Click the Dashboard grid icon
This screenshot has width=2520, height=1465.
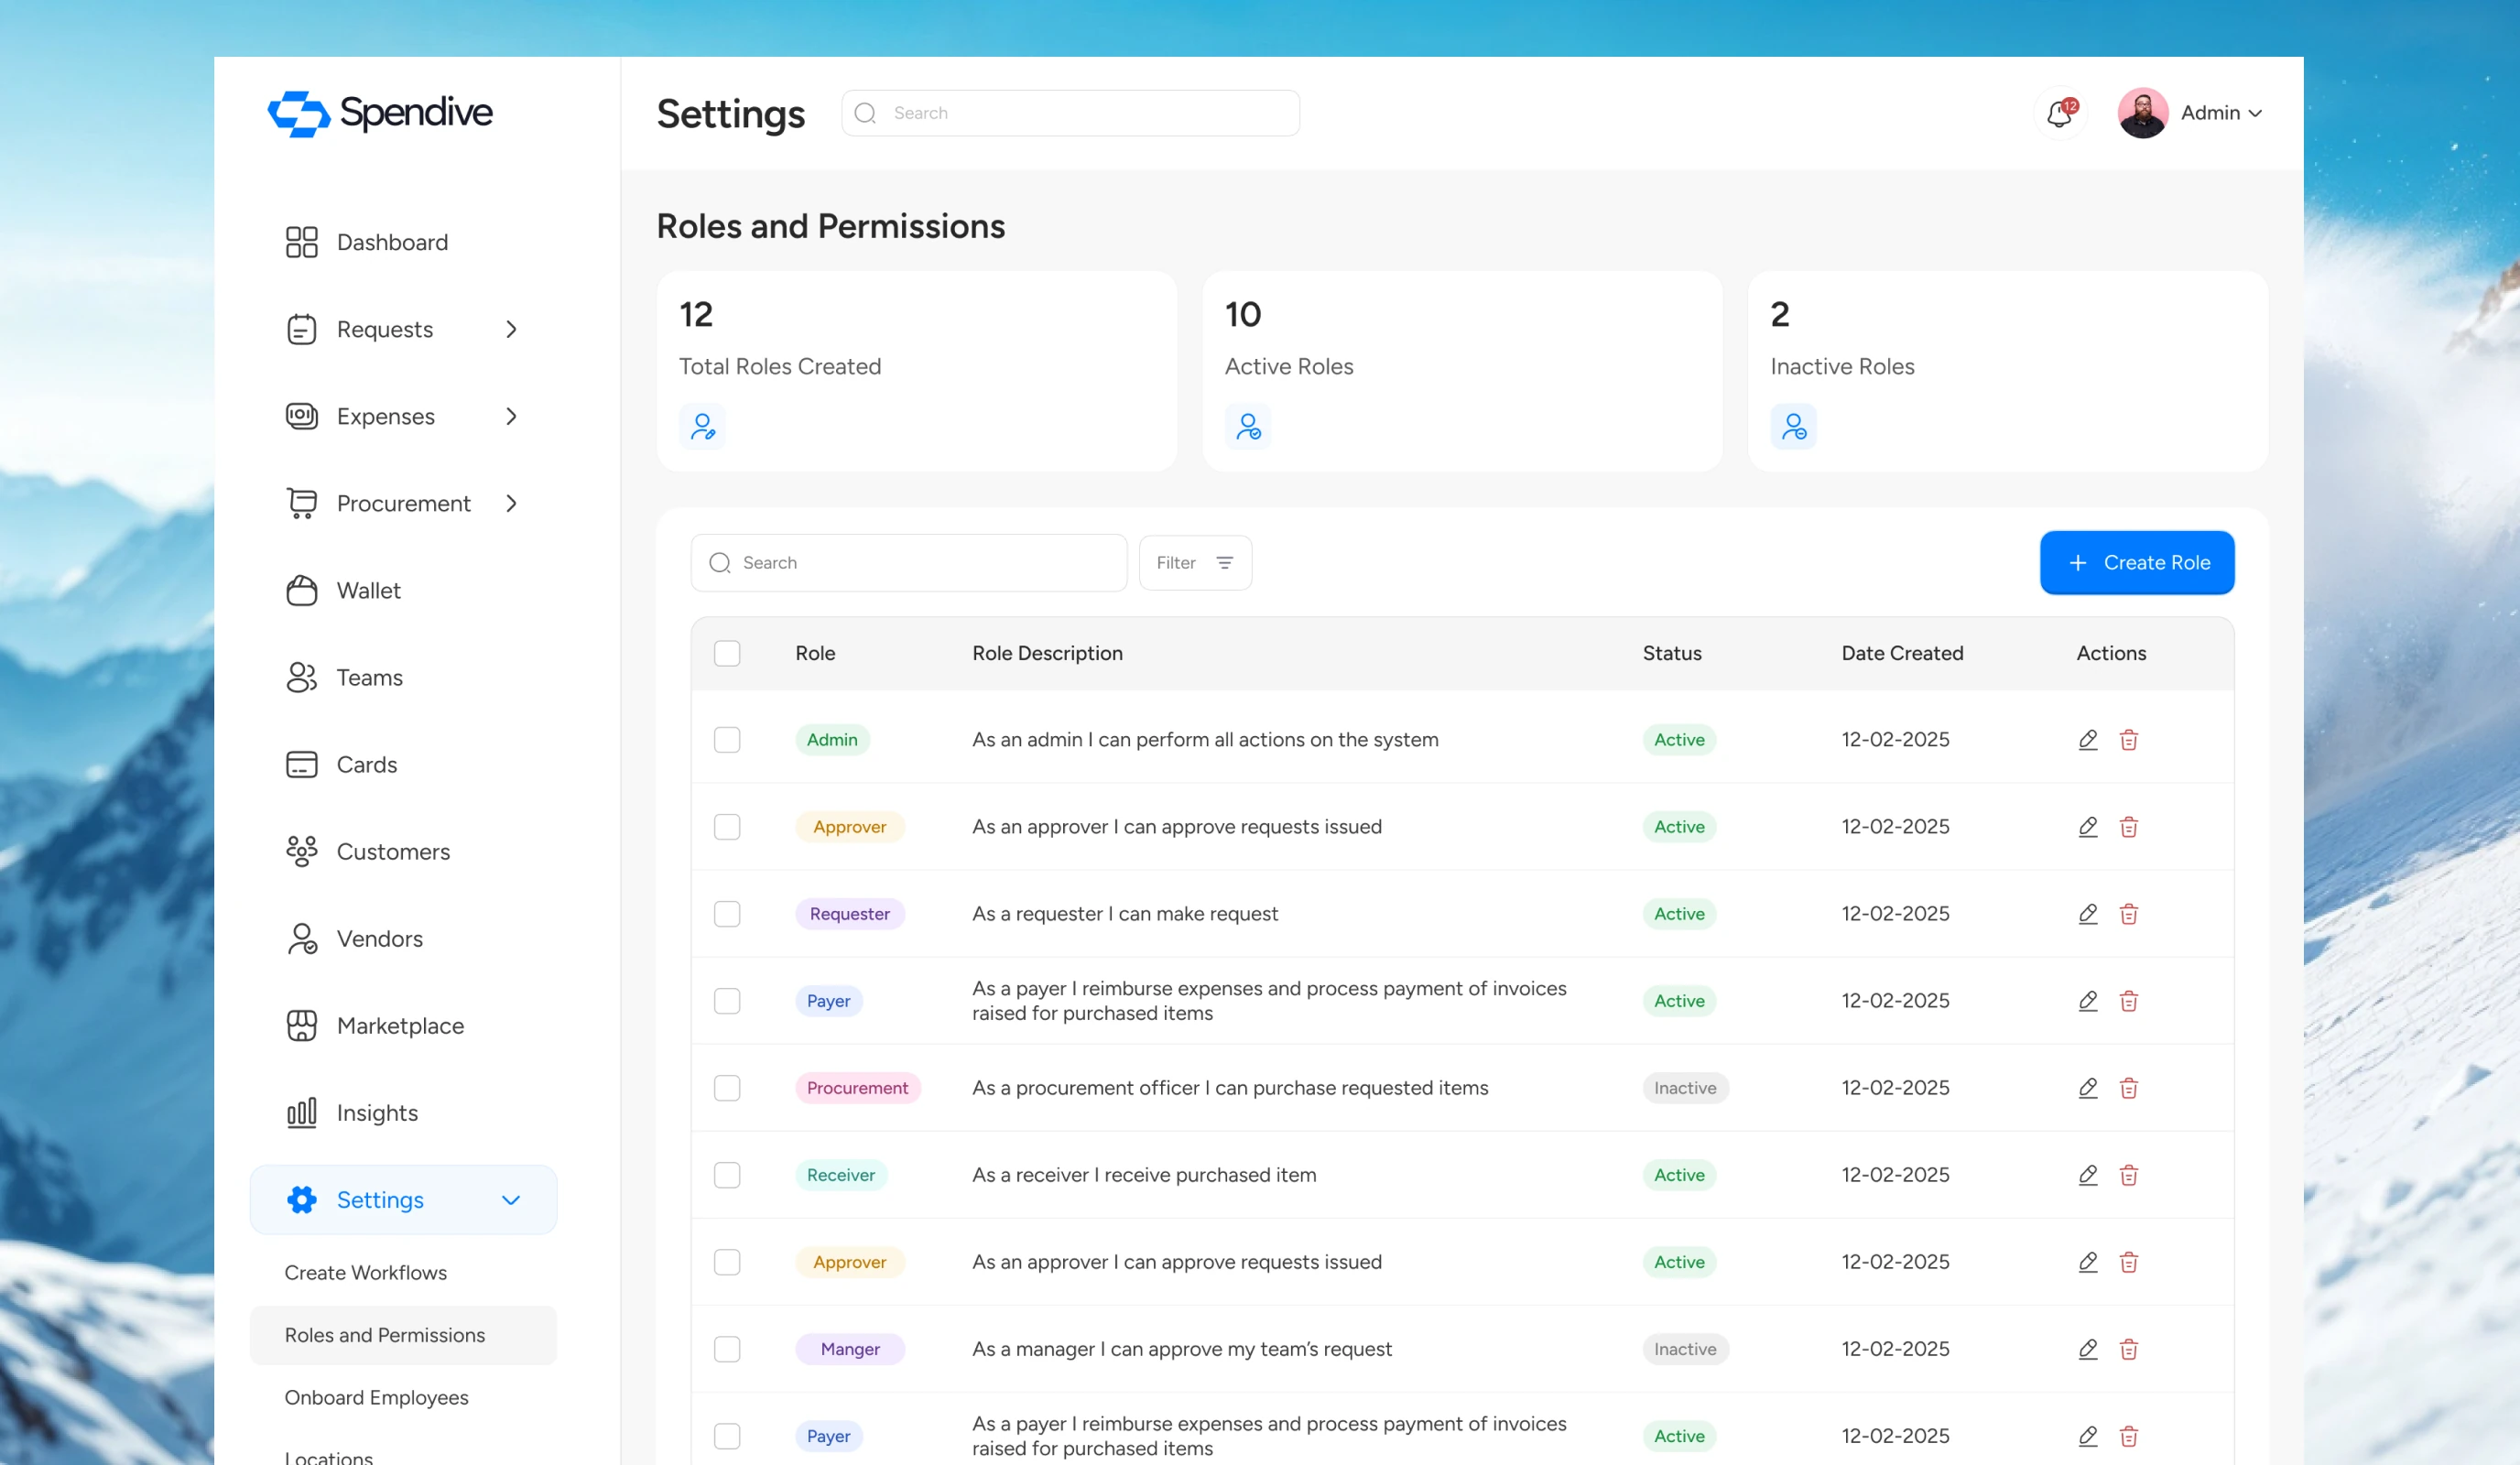[301, 242]
